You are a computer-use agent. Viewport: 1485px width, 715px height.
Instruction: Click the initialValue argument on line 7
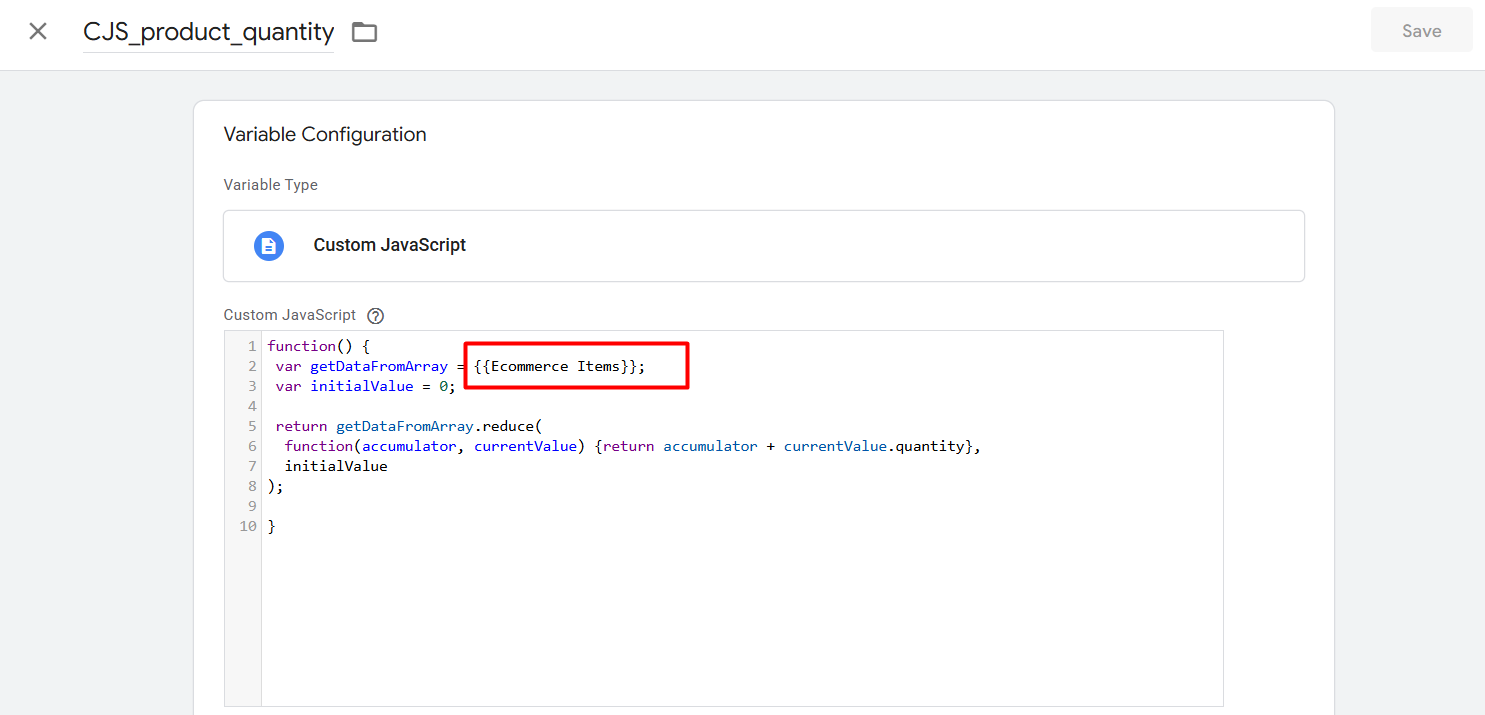point(335,467)
